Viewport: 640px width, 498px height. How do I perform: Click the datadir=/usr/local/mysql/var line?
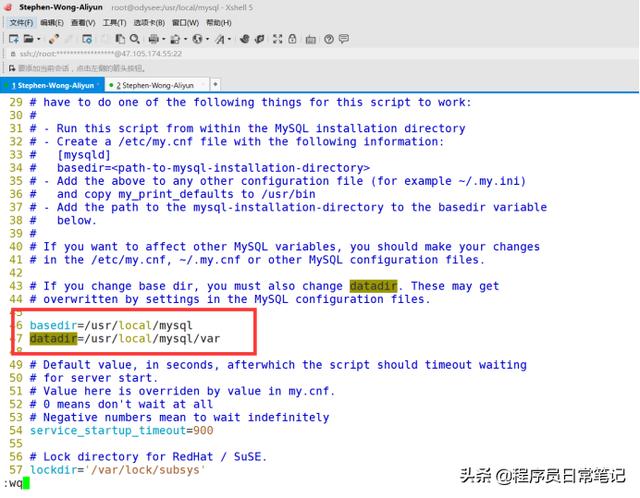pos(124,338)
